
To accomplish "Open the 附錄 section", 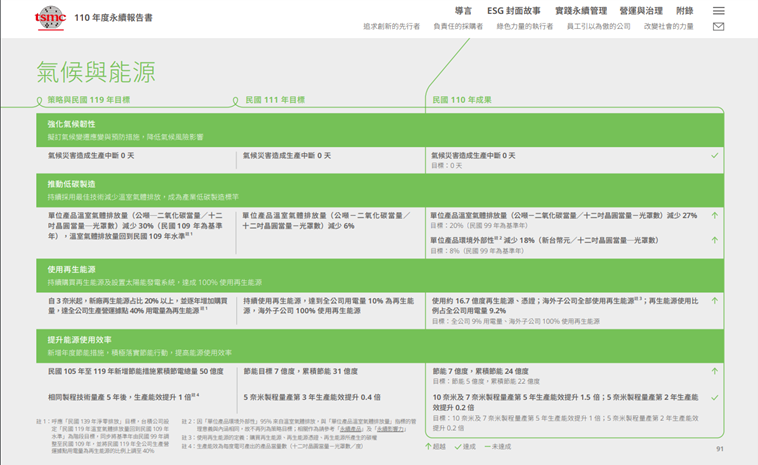I will pyautogui.click(x=684, y=10).
